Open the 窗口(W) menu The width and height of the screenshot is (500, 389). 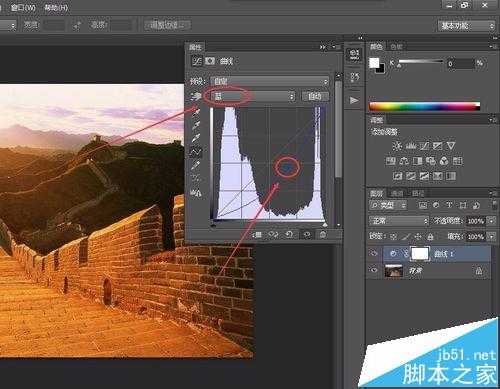(x=23, y=7)
